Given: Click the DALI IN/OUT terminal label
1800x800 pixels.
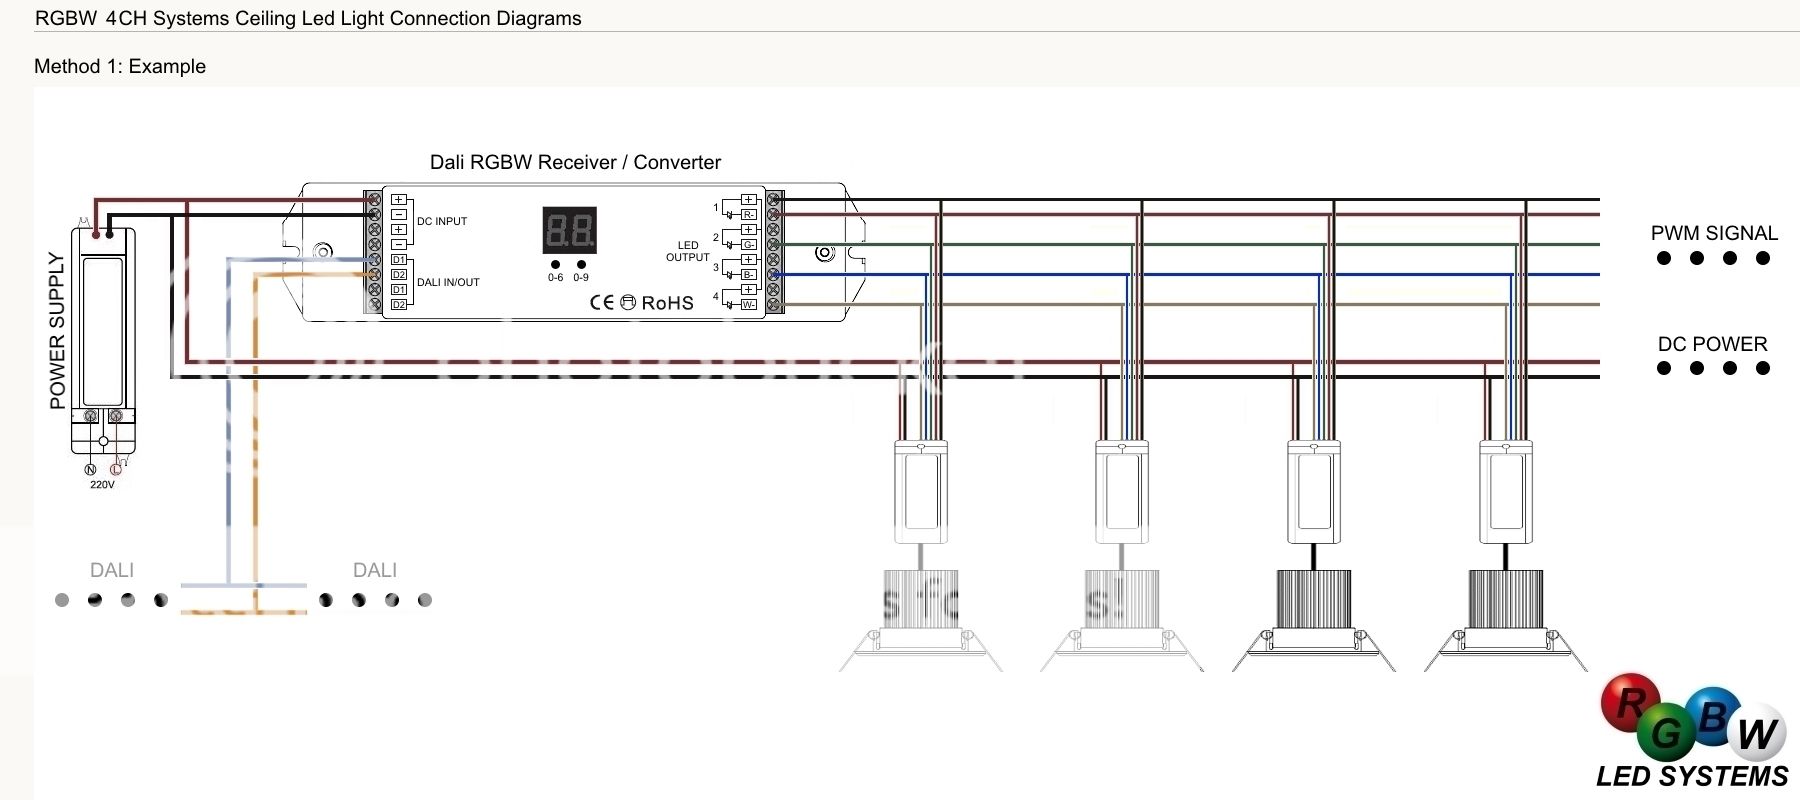Looking at the screenshot, I should coord(448,283).
